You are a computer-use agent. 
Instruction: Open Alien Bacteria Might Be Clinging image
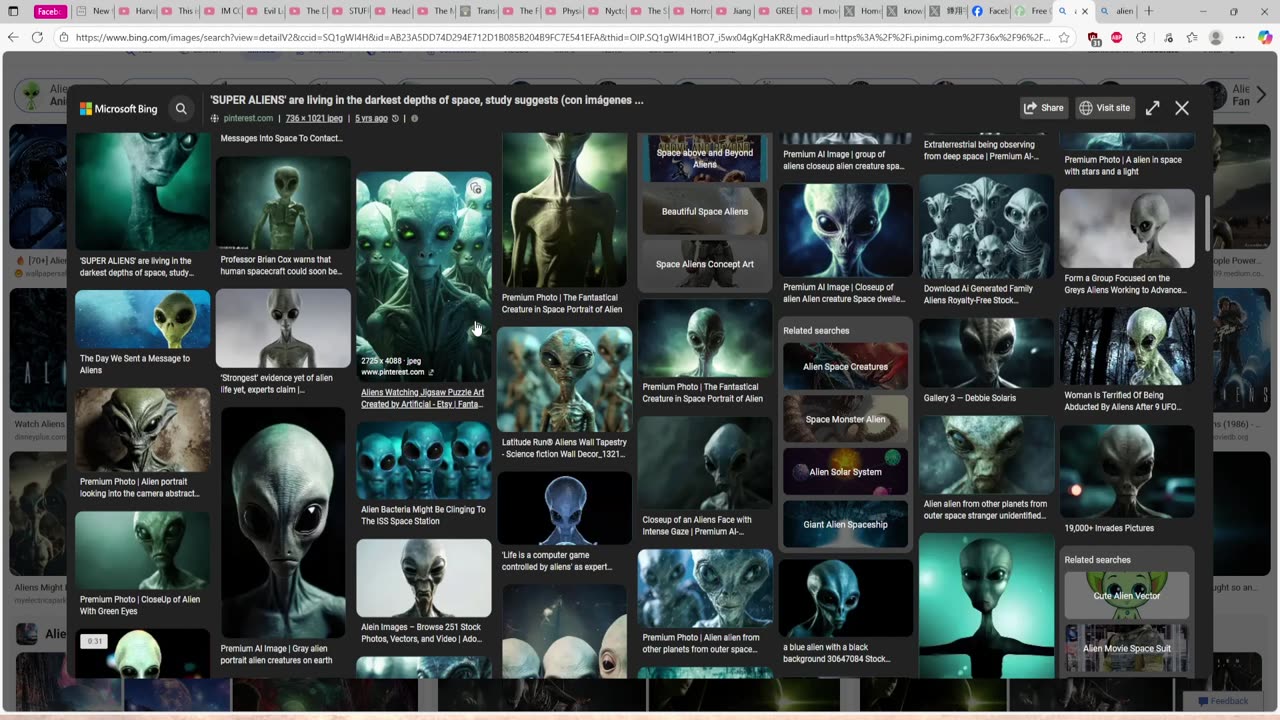(424, 460)
